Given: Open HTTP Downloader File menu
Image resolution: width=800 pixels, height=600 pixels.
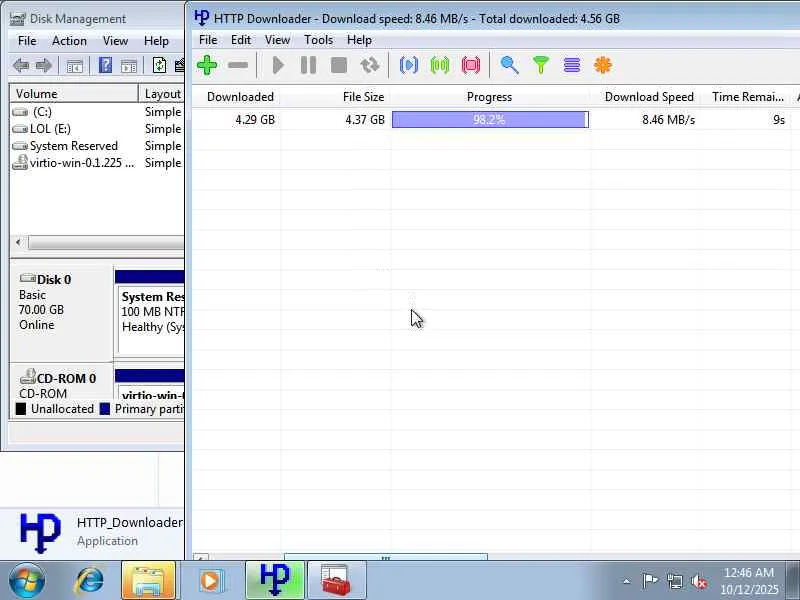Looking at the screenshot, I should click(x=208, y=40).
